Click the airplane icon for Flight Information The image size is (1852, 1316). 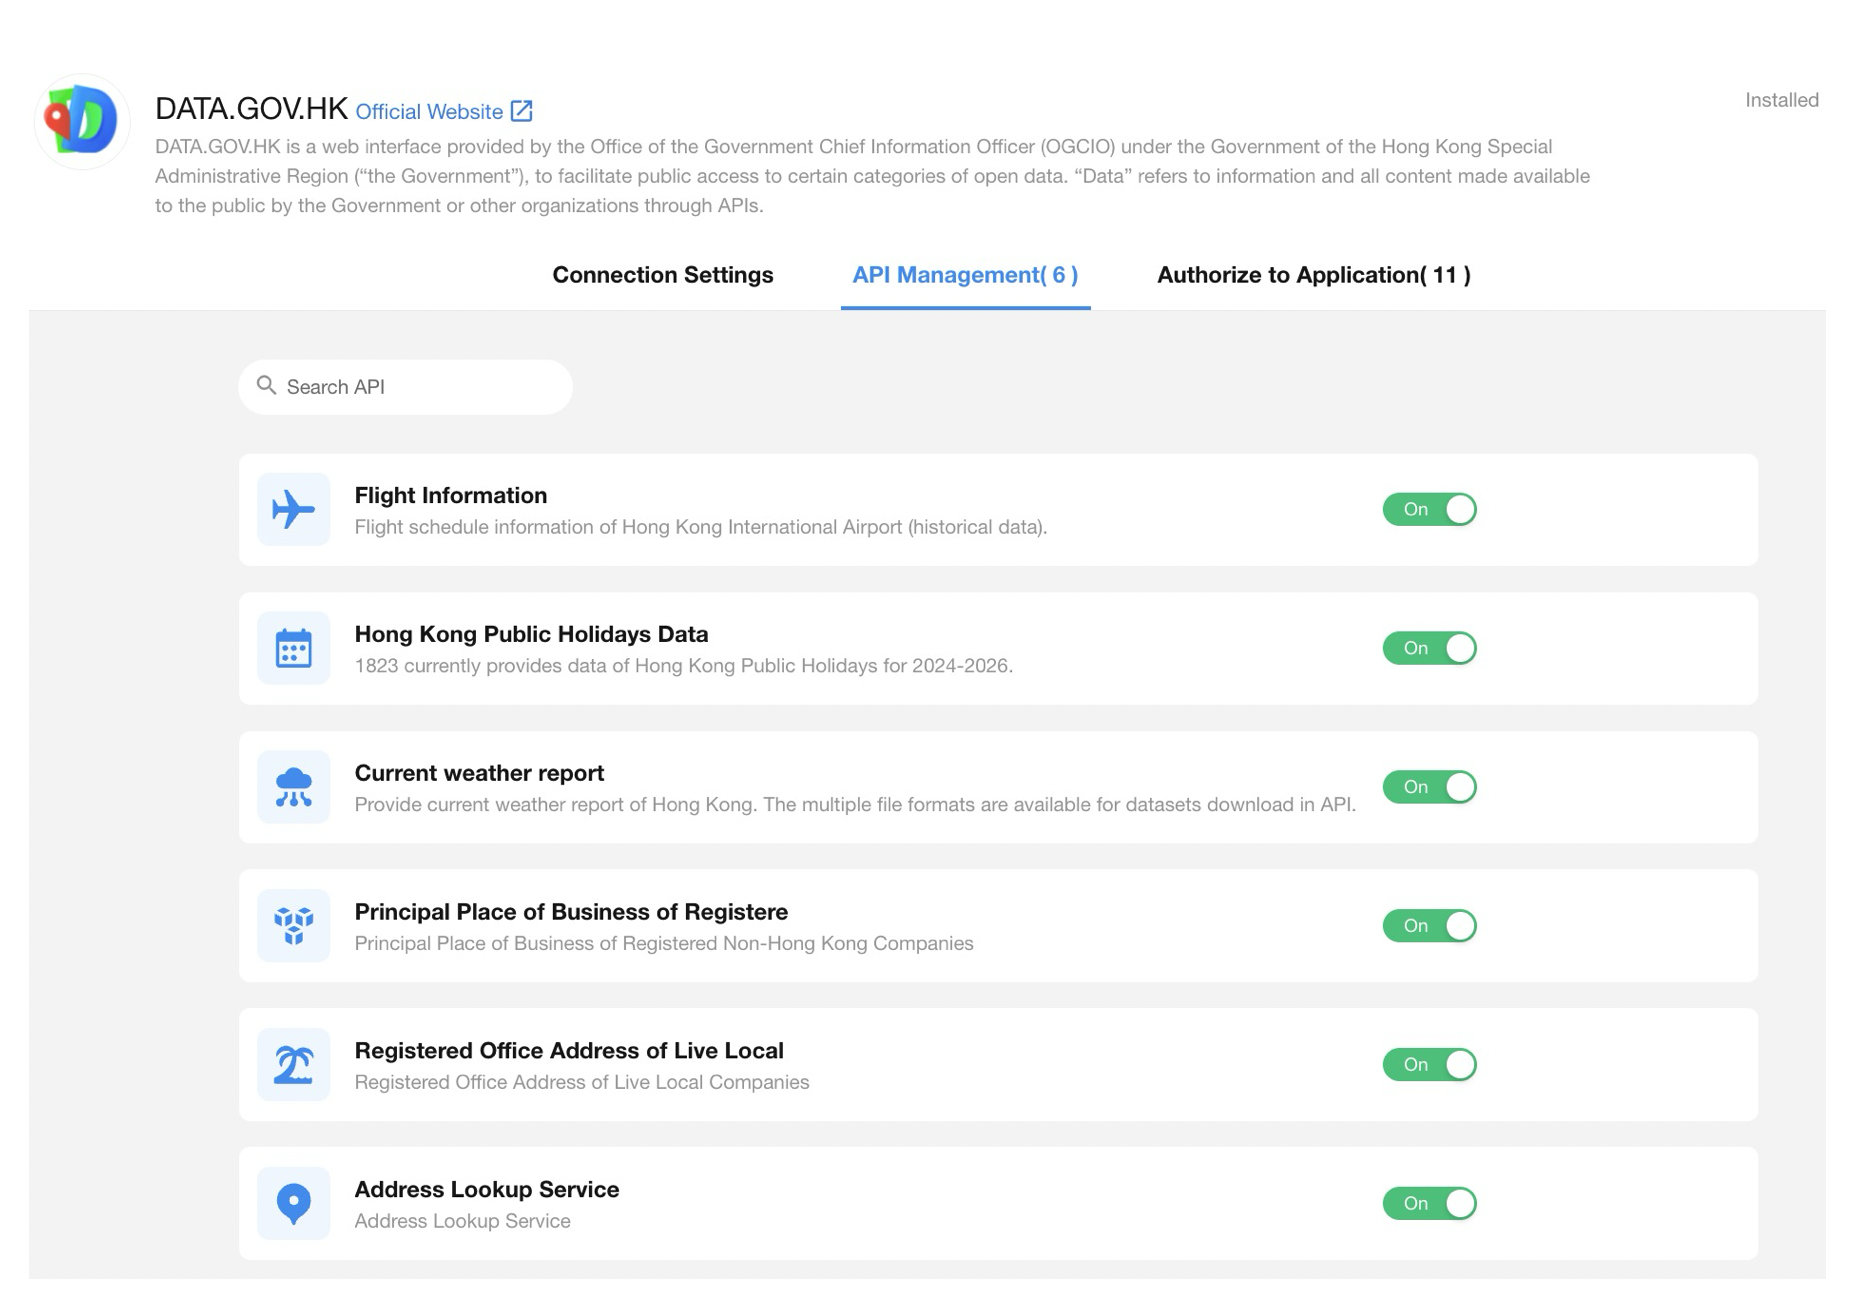293,509
